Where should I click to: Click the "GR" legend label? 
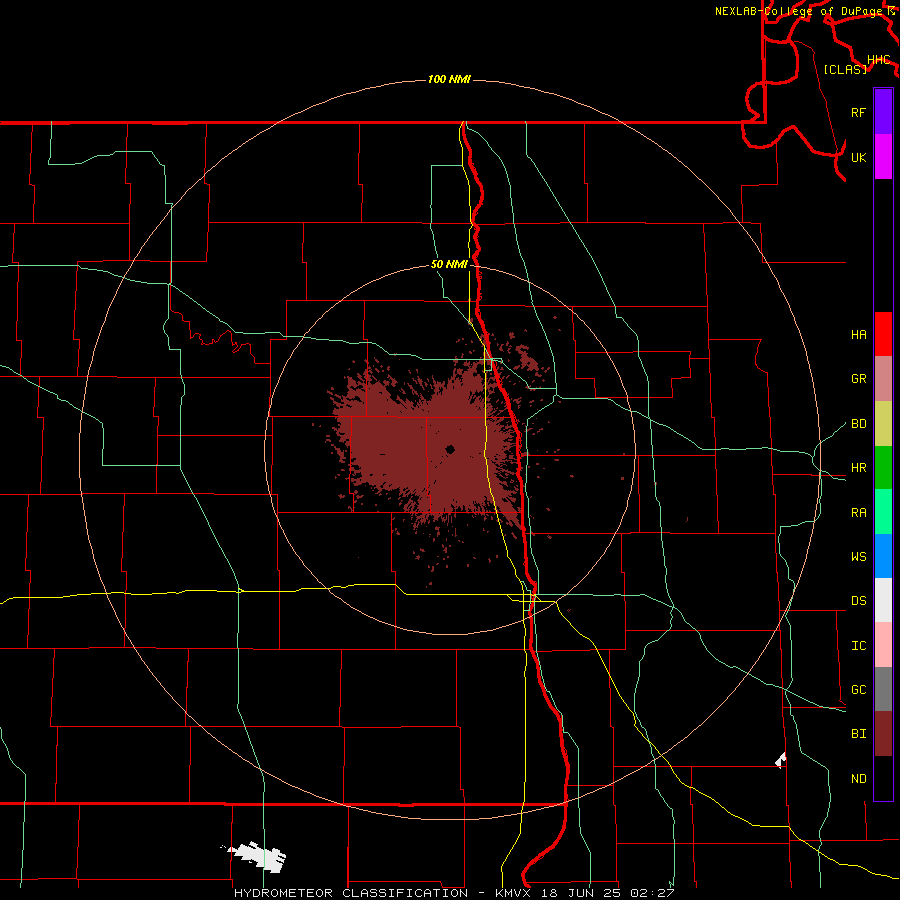point(858,379)
